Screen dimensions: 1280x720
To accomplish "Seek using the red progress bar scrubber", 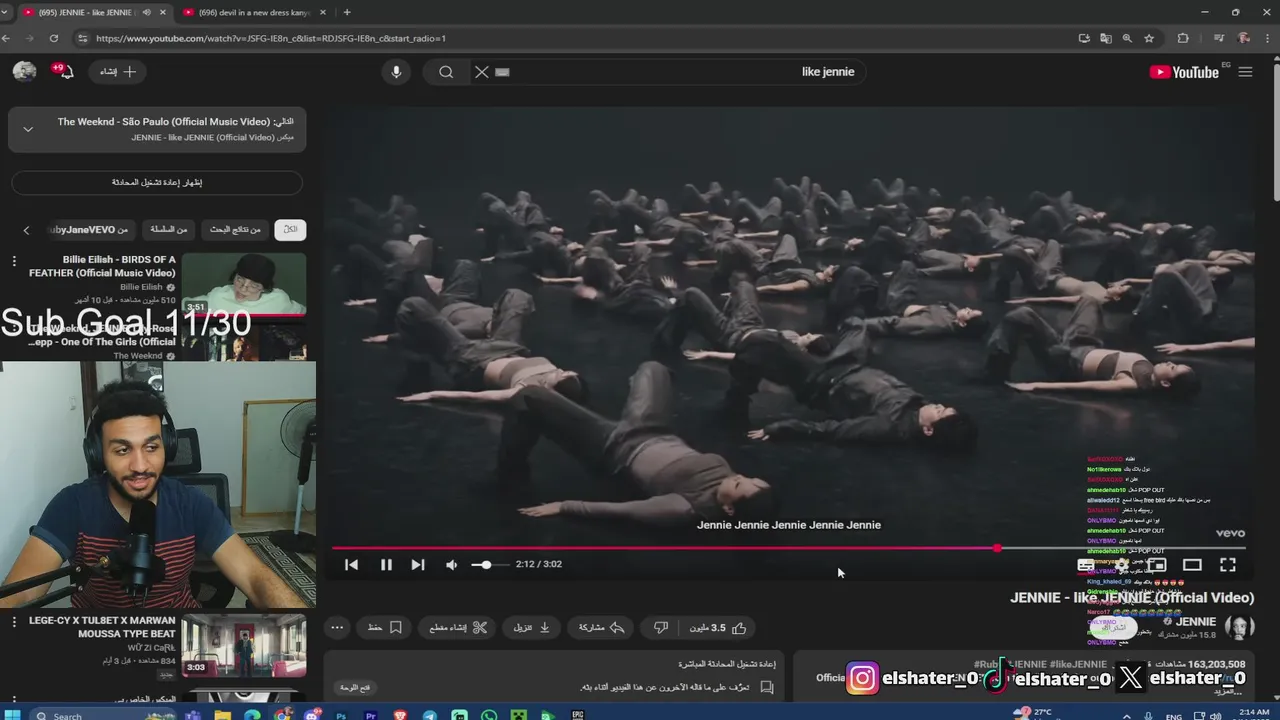I will [x=997, y=548].
